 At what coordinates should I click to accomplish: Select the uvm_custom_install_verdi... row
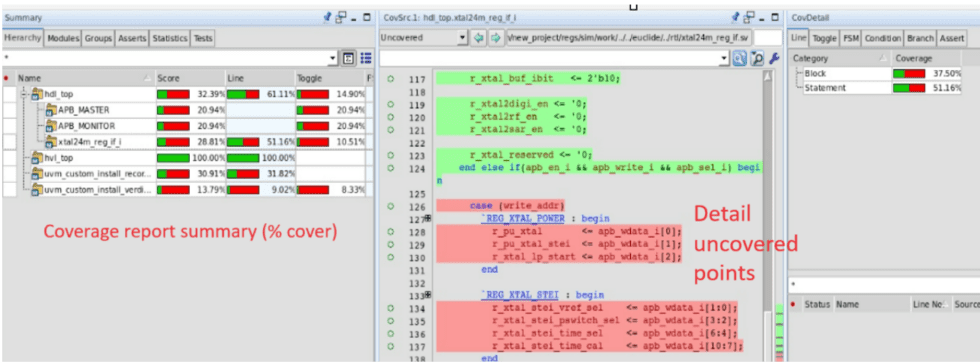pos(188,189)
